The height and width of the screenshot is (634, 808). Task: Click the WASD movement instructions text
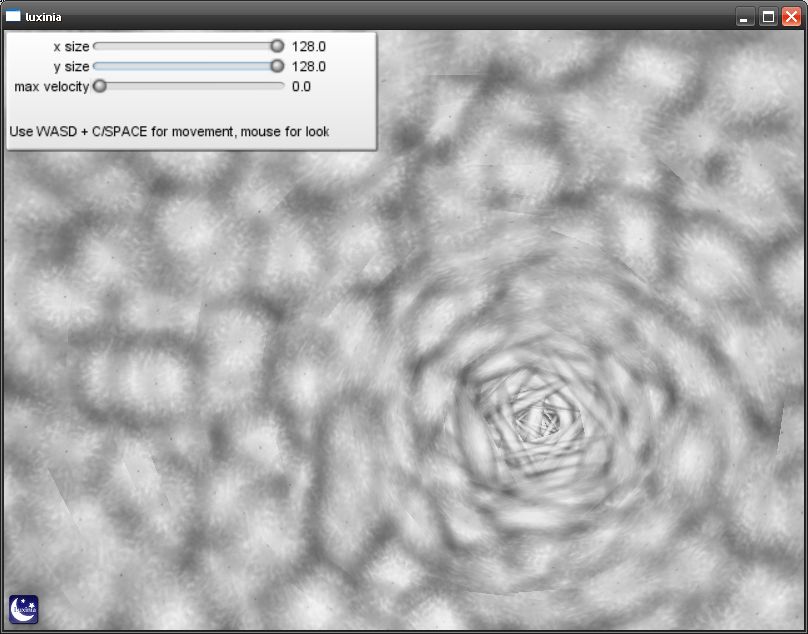tap(169, 131)
